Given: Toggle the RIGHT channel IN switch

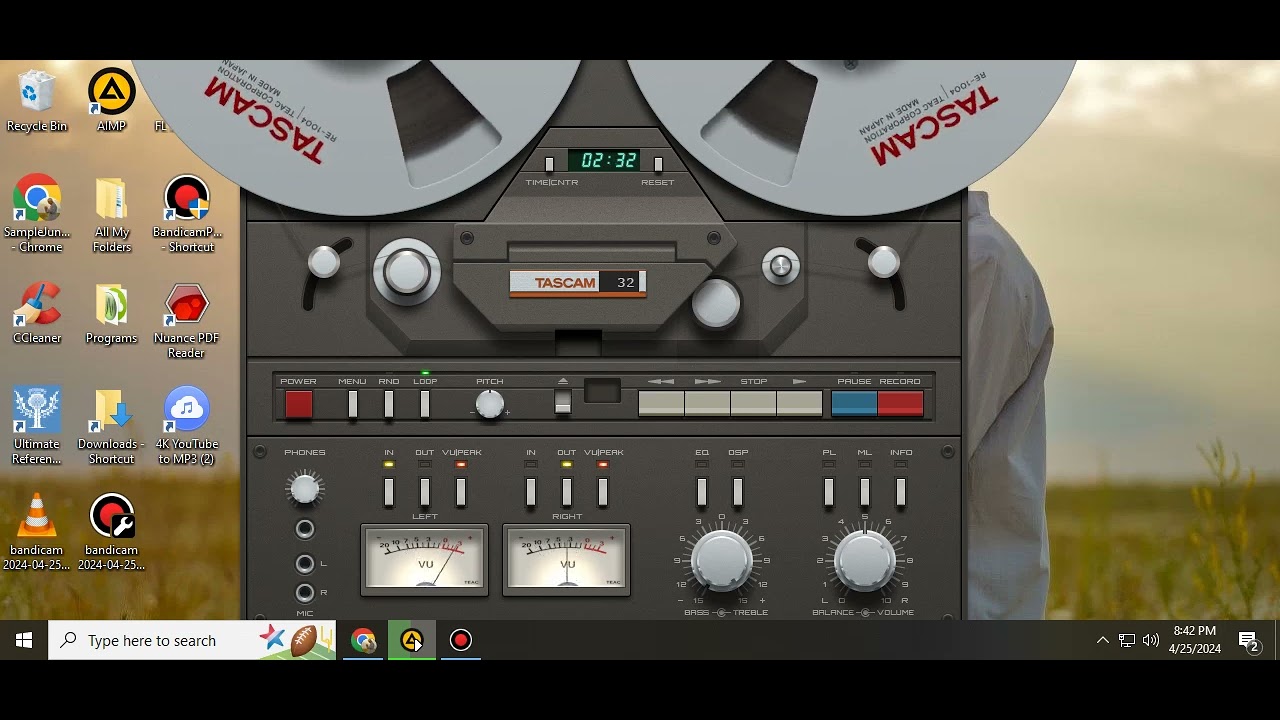Looking at the screenshot, I should pos(531,492).
